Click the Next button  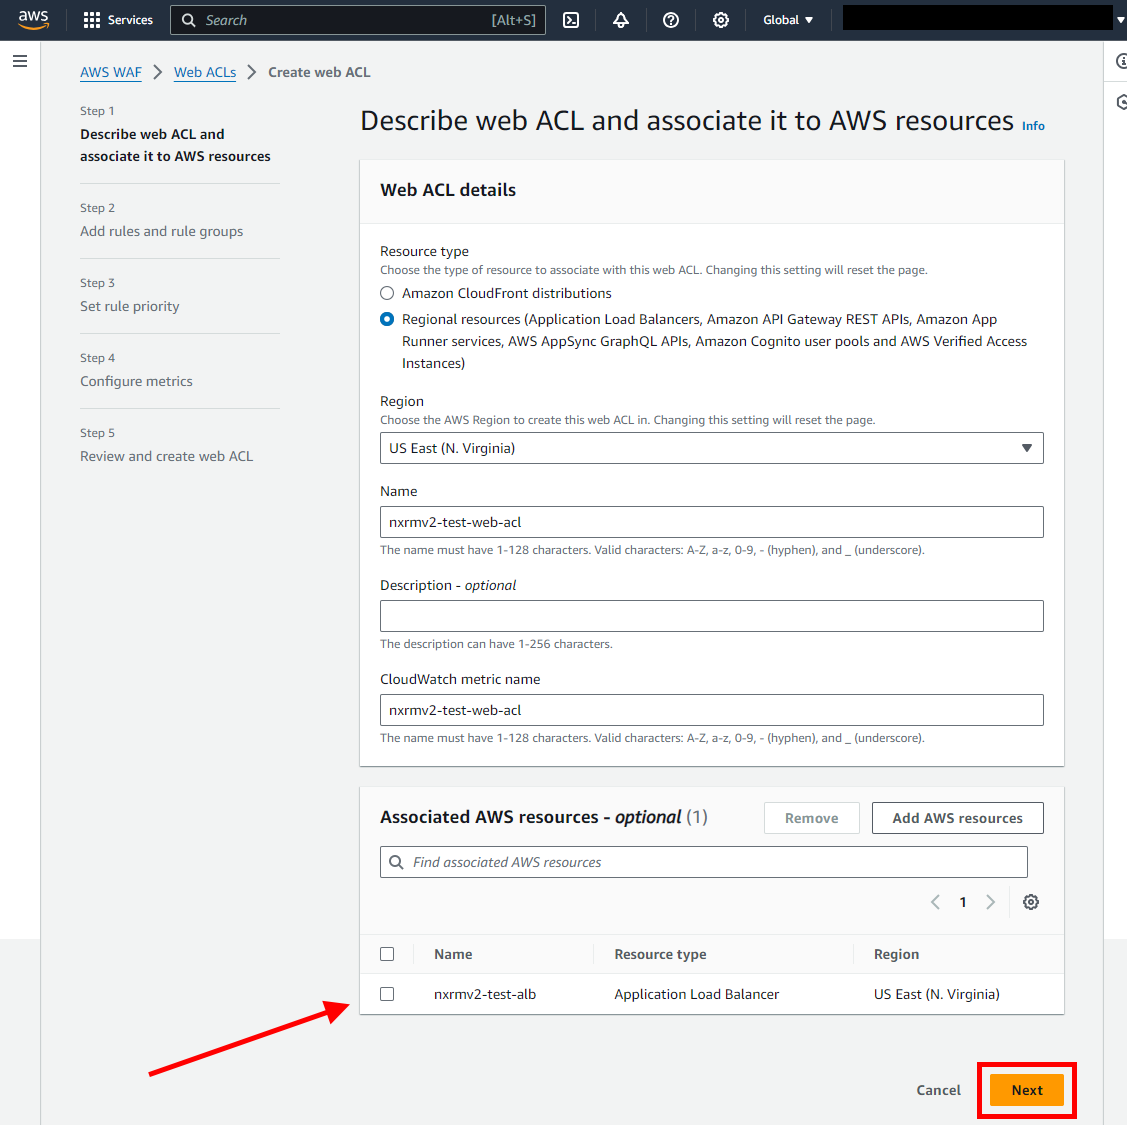1026,1090
